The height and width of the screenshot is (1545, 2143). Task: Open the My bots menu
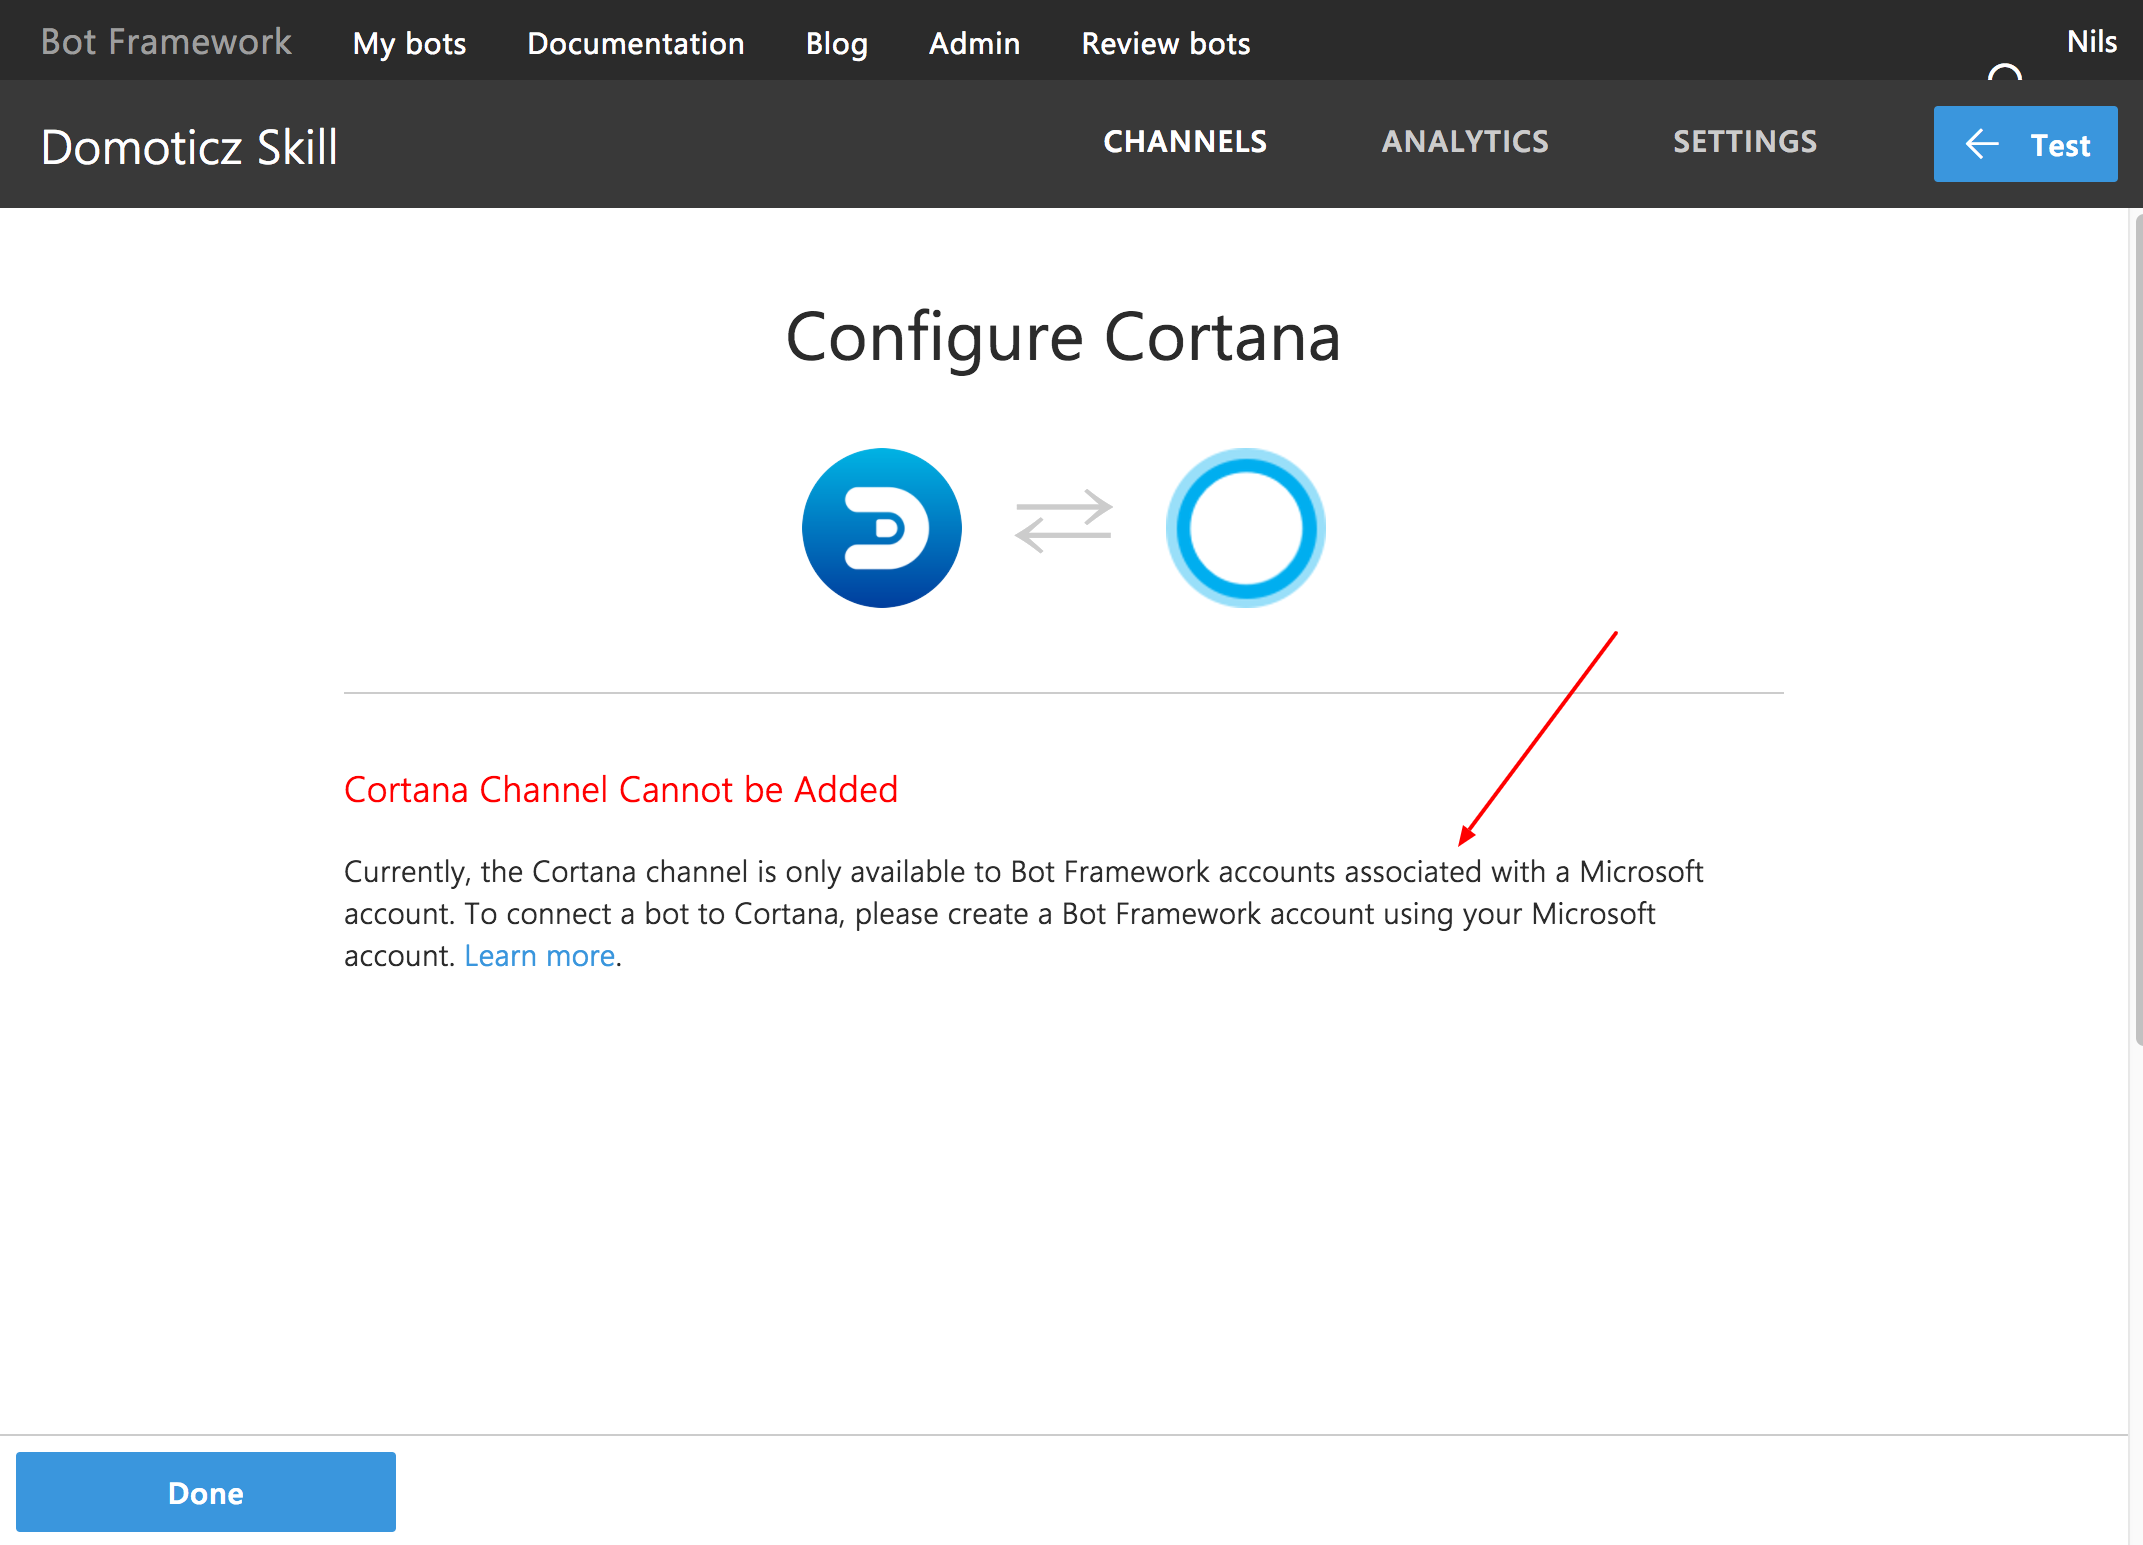[x=409, y=43]
